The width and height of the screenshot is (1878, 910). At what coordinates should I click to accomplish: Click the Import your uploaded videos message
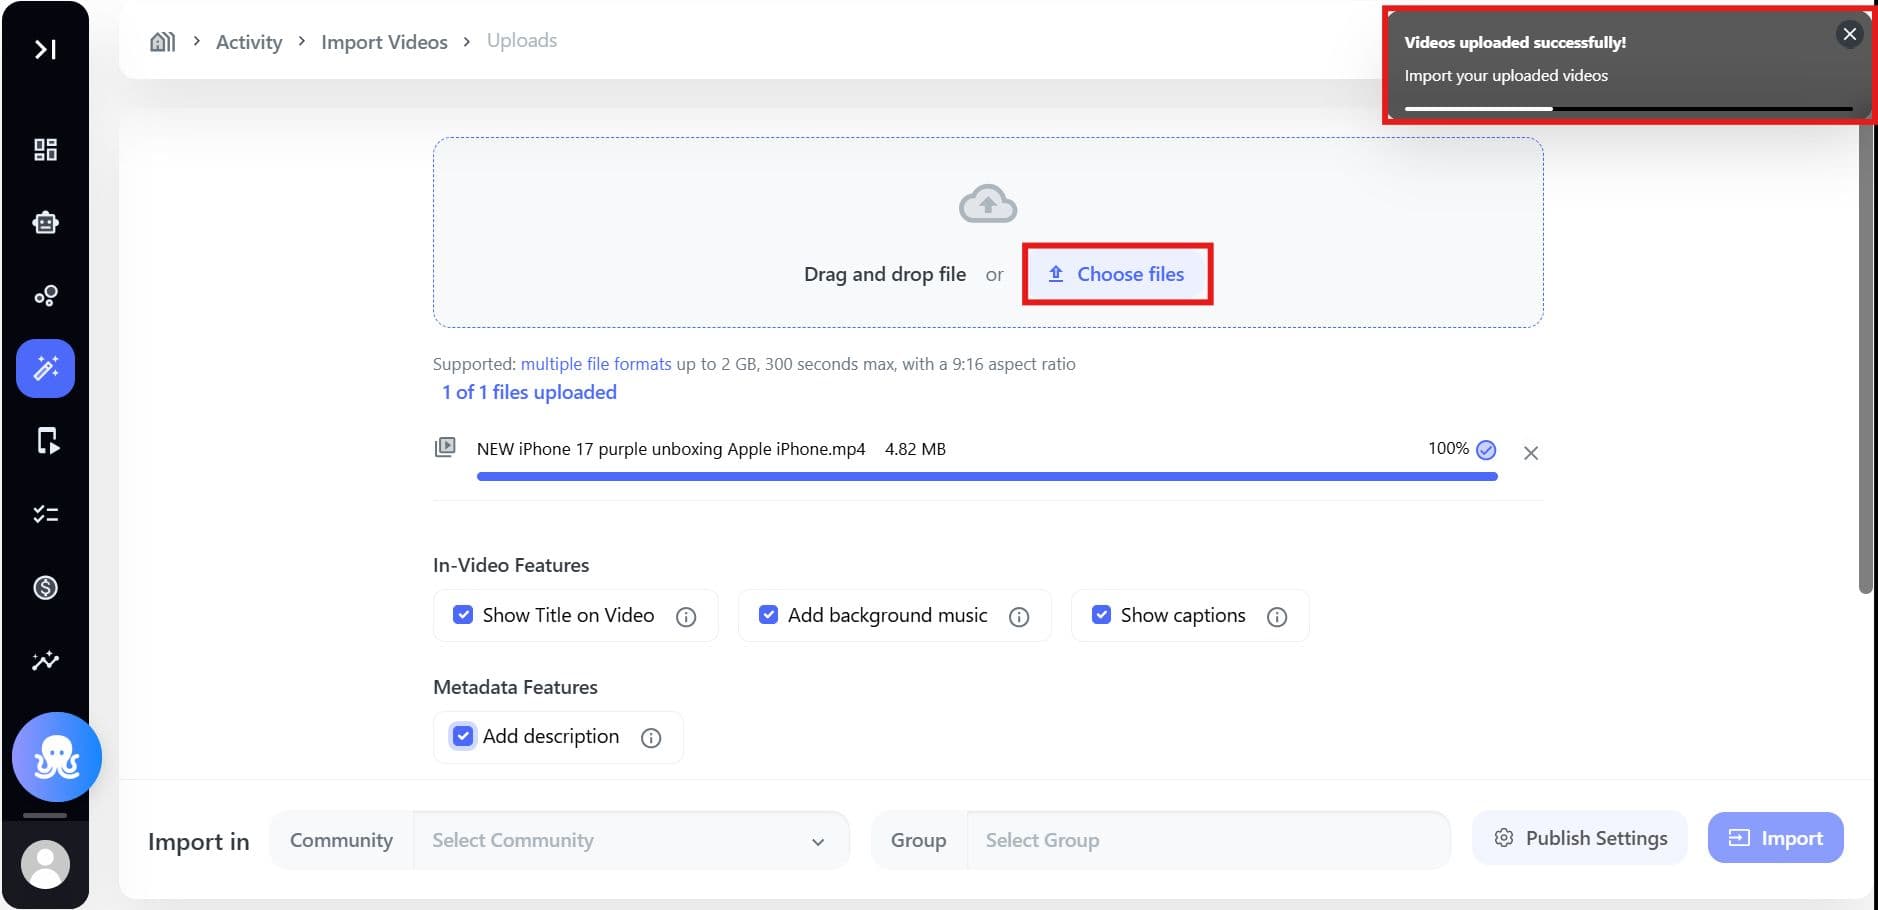point(1506,76)
